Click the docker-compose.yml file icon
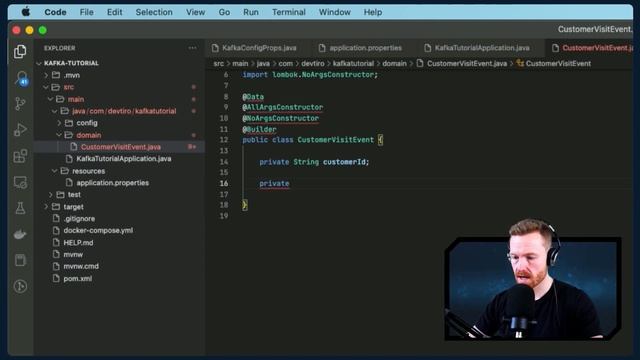Viewport: 640px width, 360px height. (56, 230)
